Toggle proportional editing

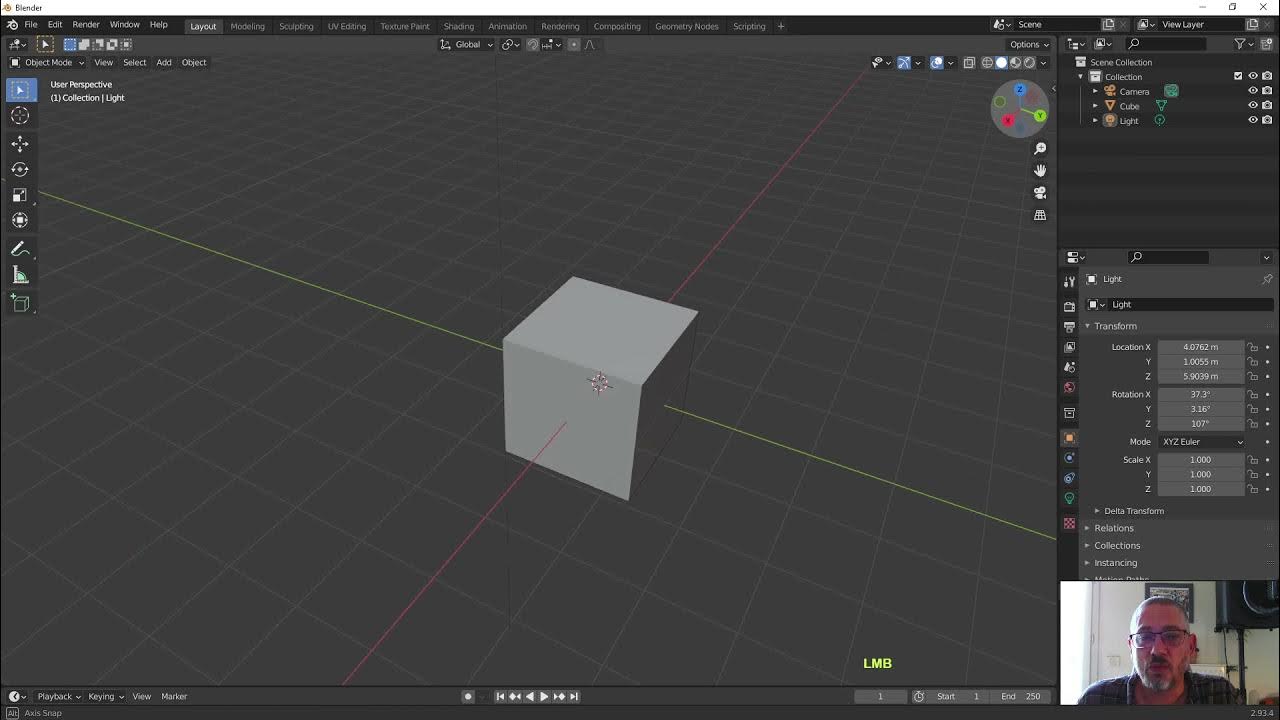[x=574, y=44]
